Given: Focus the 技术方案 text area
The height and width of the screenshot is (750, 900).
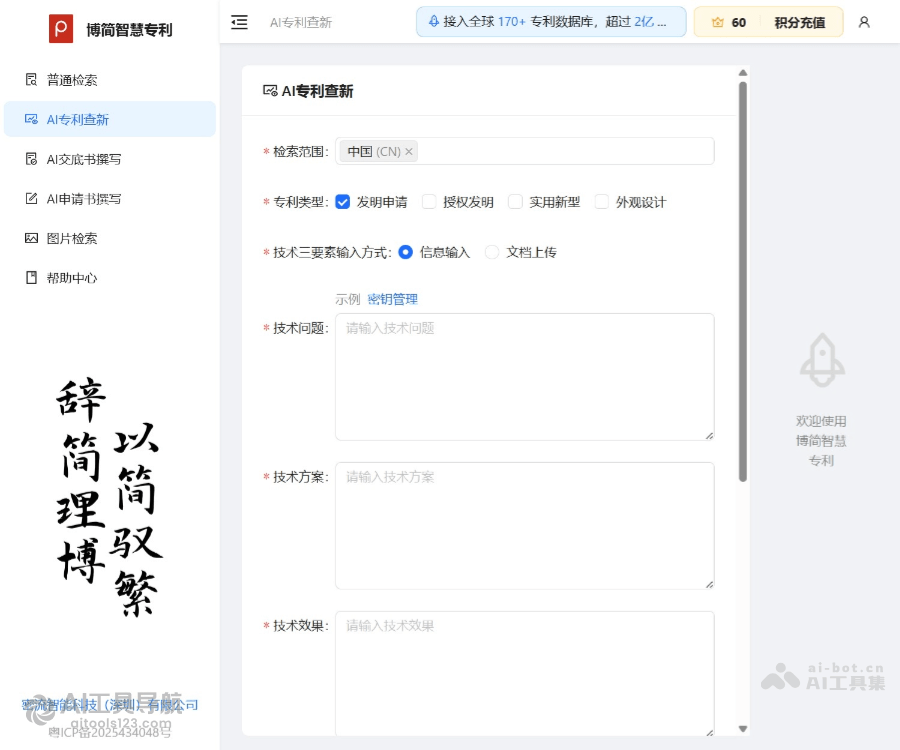Looking at the screenshot, I should [x=525, y=526].
